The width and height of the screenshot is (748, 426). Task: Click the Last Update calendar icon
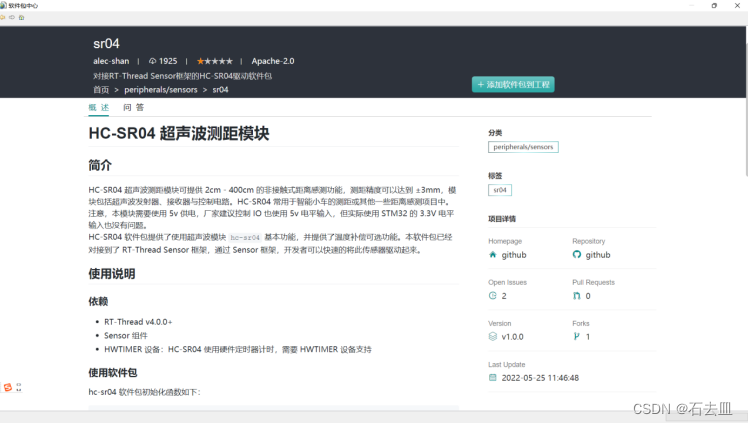pyautogui.click(x=493, y=378)
